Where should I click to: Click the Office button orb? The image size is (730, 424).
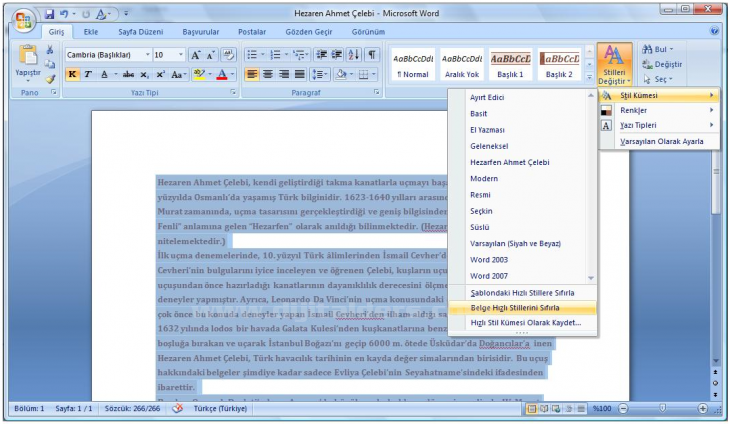23,20
